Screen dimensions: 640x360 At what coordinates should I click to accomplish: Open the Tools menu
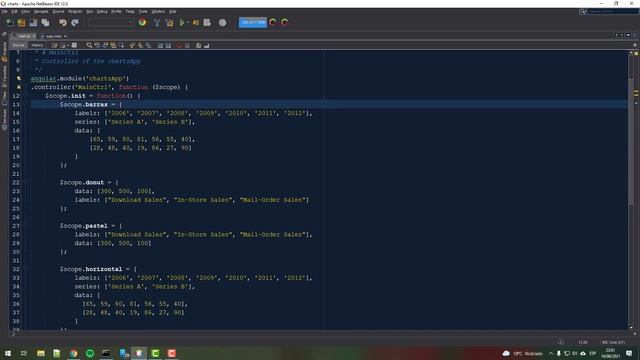(143, 11)
